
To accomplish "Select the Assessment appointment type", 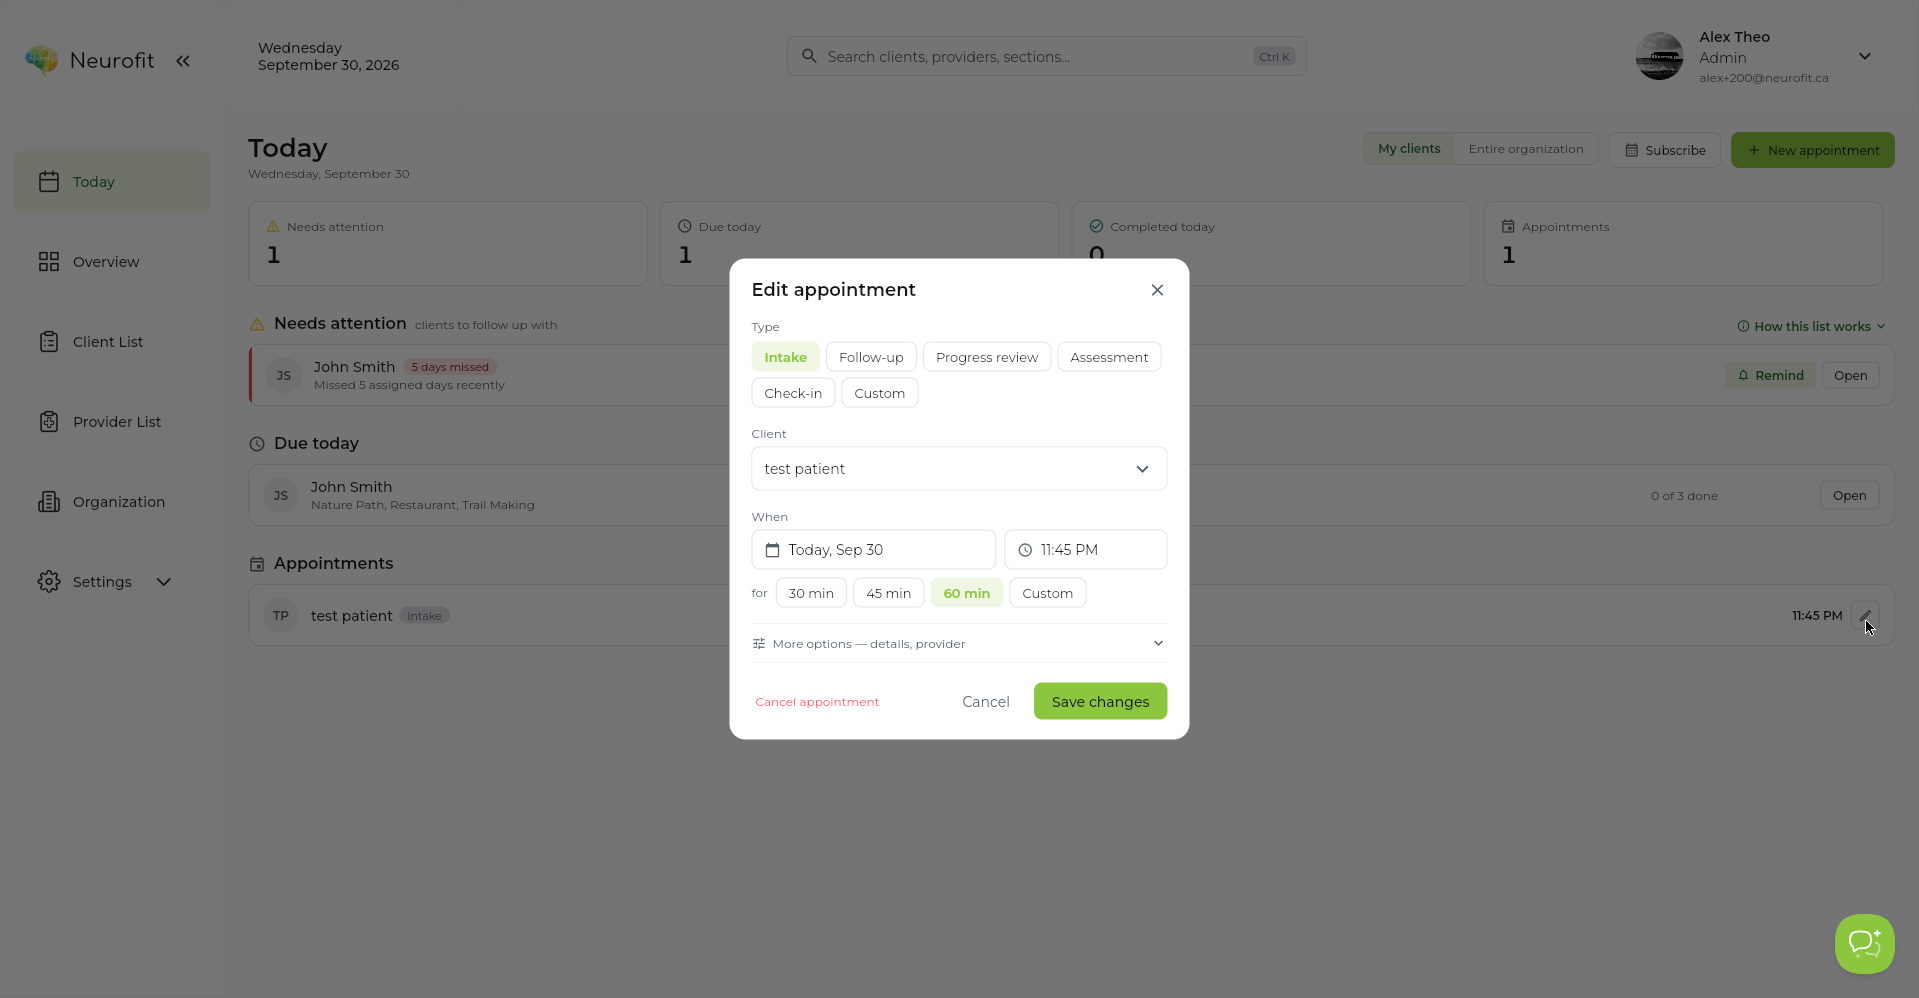I will click(1109, 357).
